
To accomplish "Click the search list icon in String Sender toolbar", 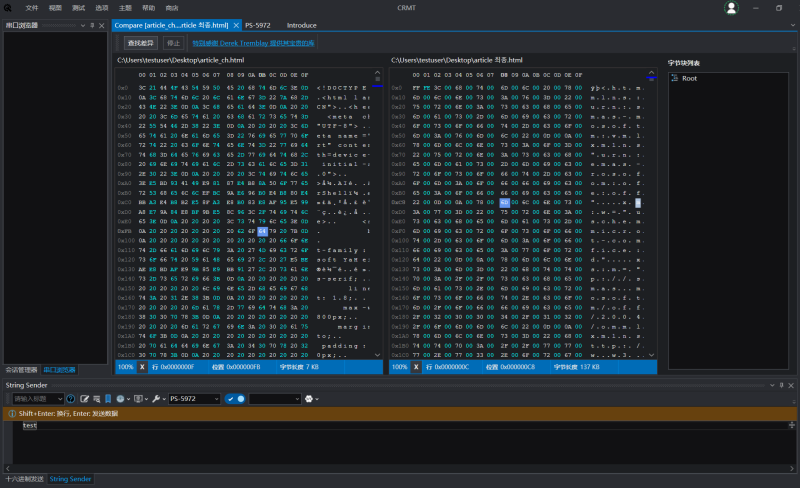I will 96,399.
